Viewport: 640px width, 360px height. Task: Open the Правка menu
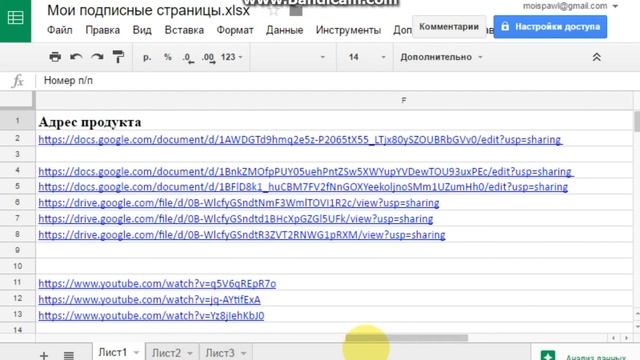point(102,30)
